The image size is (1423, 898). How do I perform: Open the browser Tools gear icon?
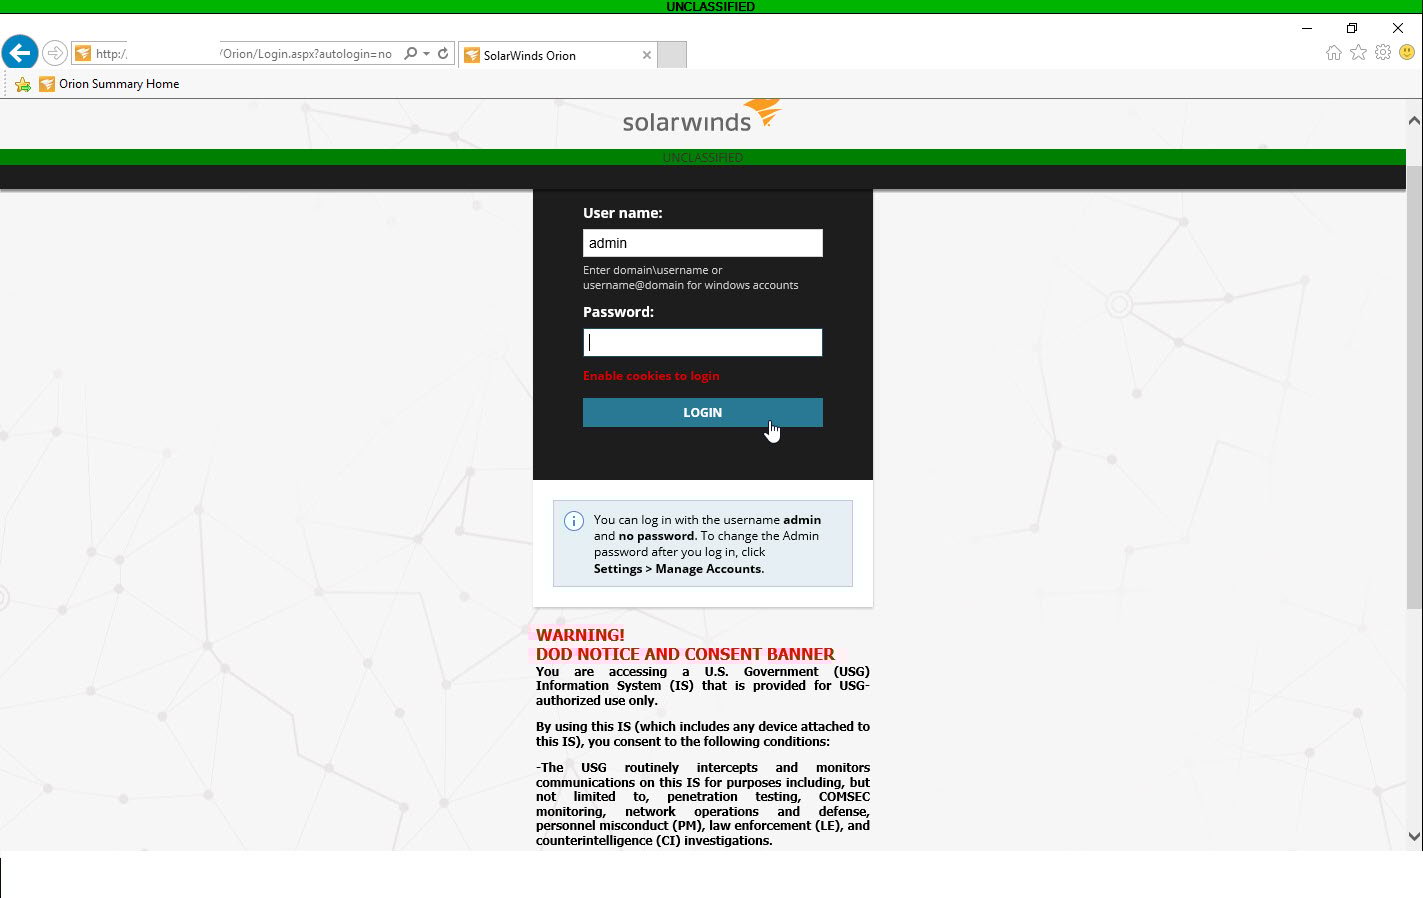point(1383,53)
